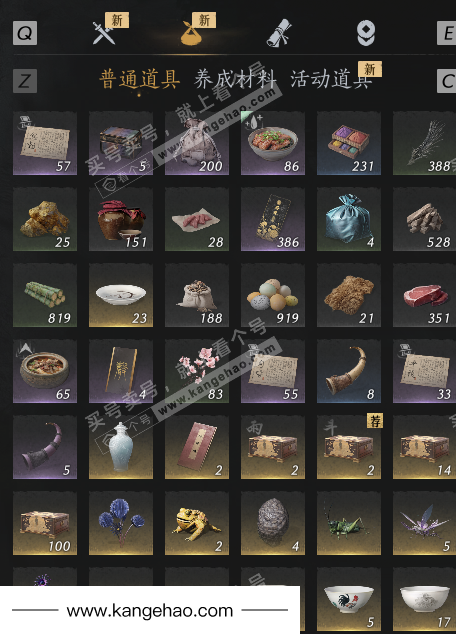Switch to the 养成材料 tab

235,79
